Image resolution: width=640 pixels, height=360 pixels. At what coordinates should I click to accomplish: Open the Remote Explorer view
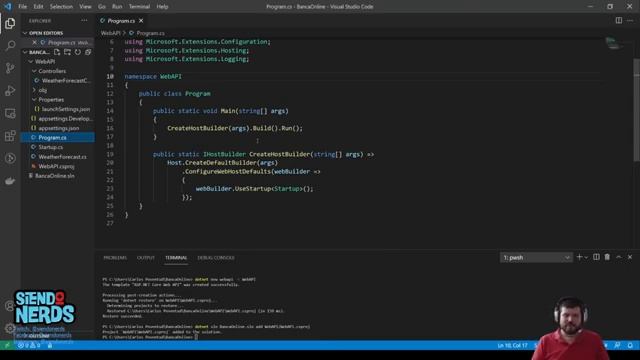point(10,113)
